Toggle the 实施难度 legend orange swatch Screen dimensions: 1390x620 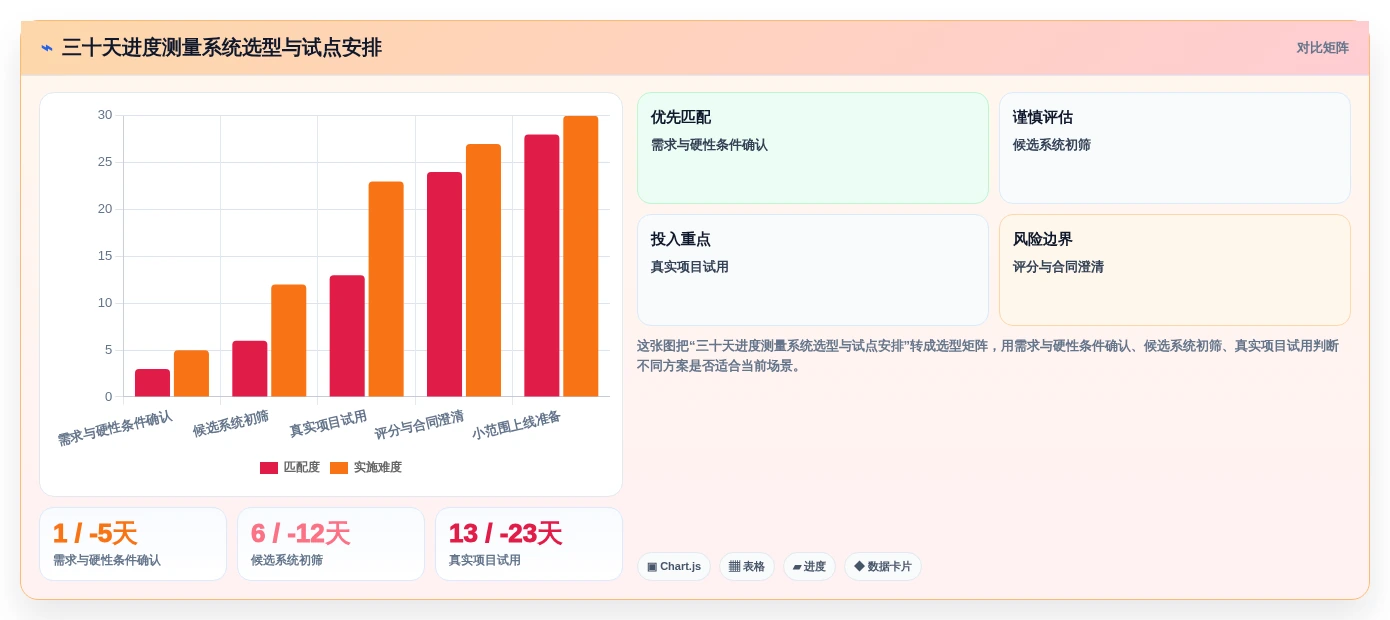click(339, 467)
